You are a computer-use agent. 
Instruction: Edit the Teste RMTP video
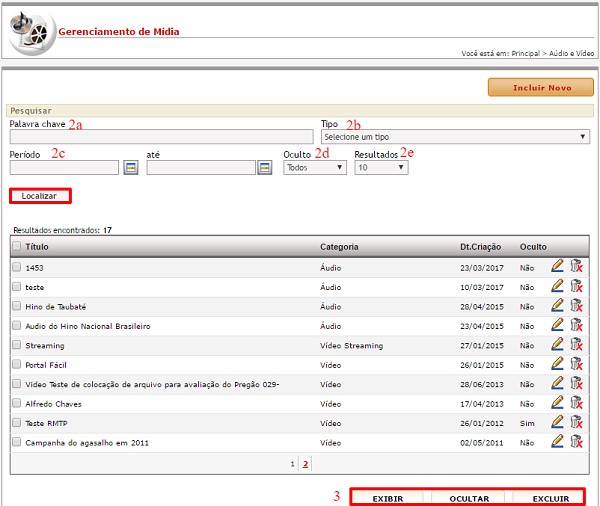tap(557, 422)
